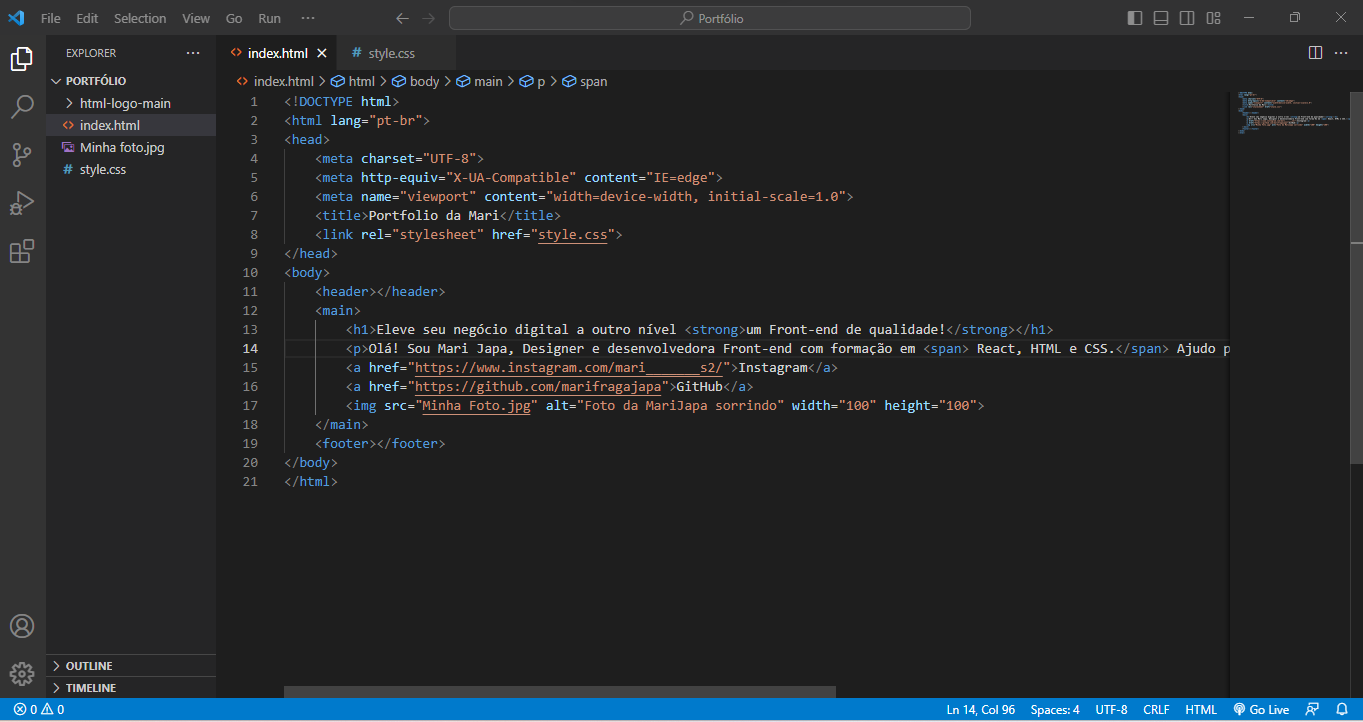Open the Selection menu
Image resolution: width=1363 pixels, height=722 pixels.
pos(140,18)
